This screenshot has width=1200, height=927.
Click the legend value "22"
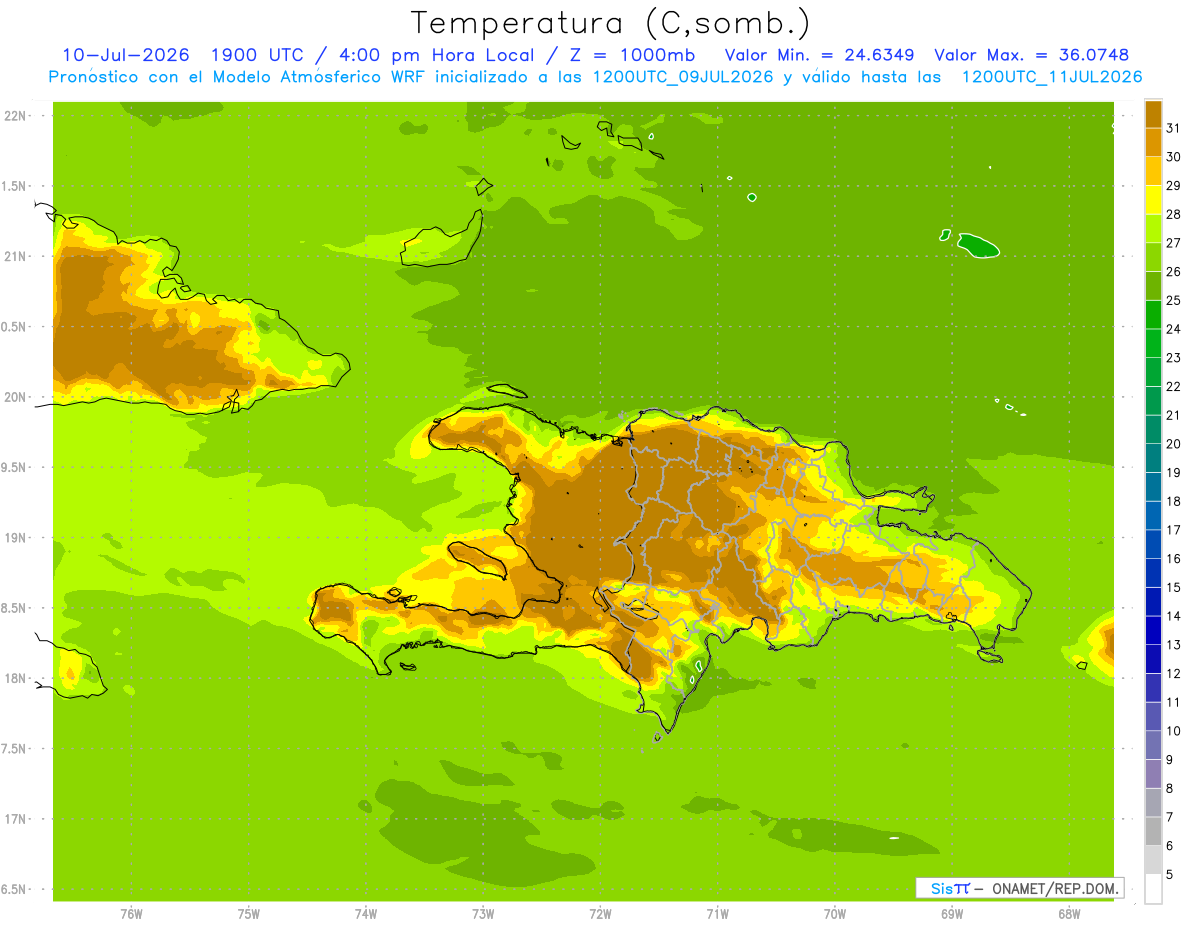coord(1174,386)
